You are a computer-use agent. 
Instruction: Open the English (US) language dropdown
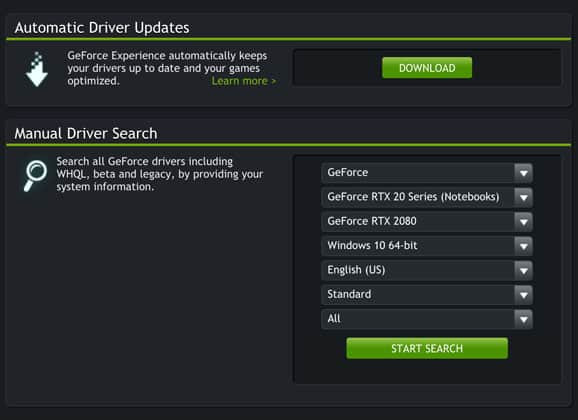pyautogui.click(x=427, y=270)
